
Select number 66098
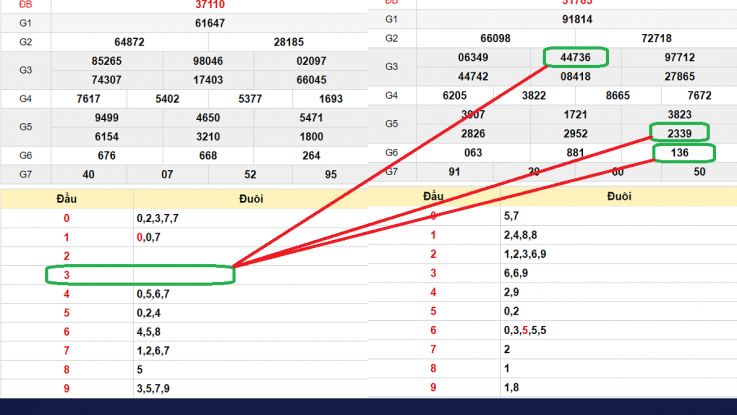(495, 38)
